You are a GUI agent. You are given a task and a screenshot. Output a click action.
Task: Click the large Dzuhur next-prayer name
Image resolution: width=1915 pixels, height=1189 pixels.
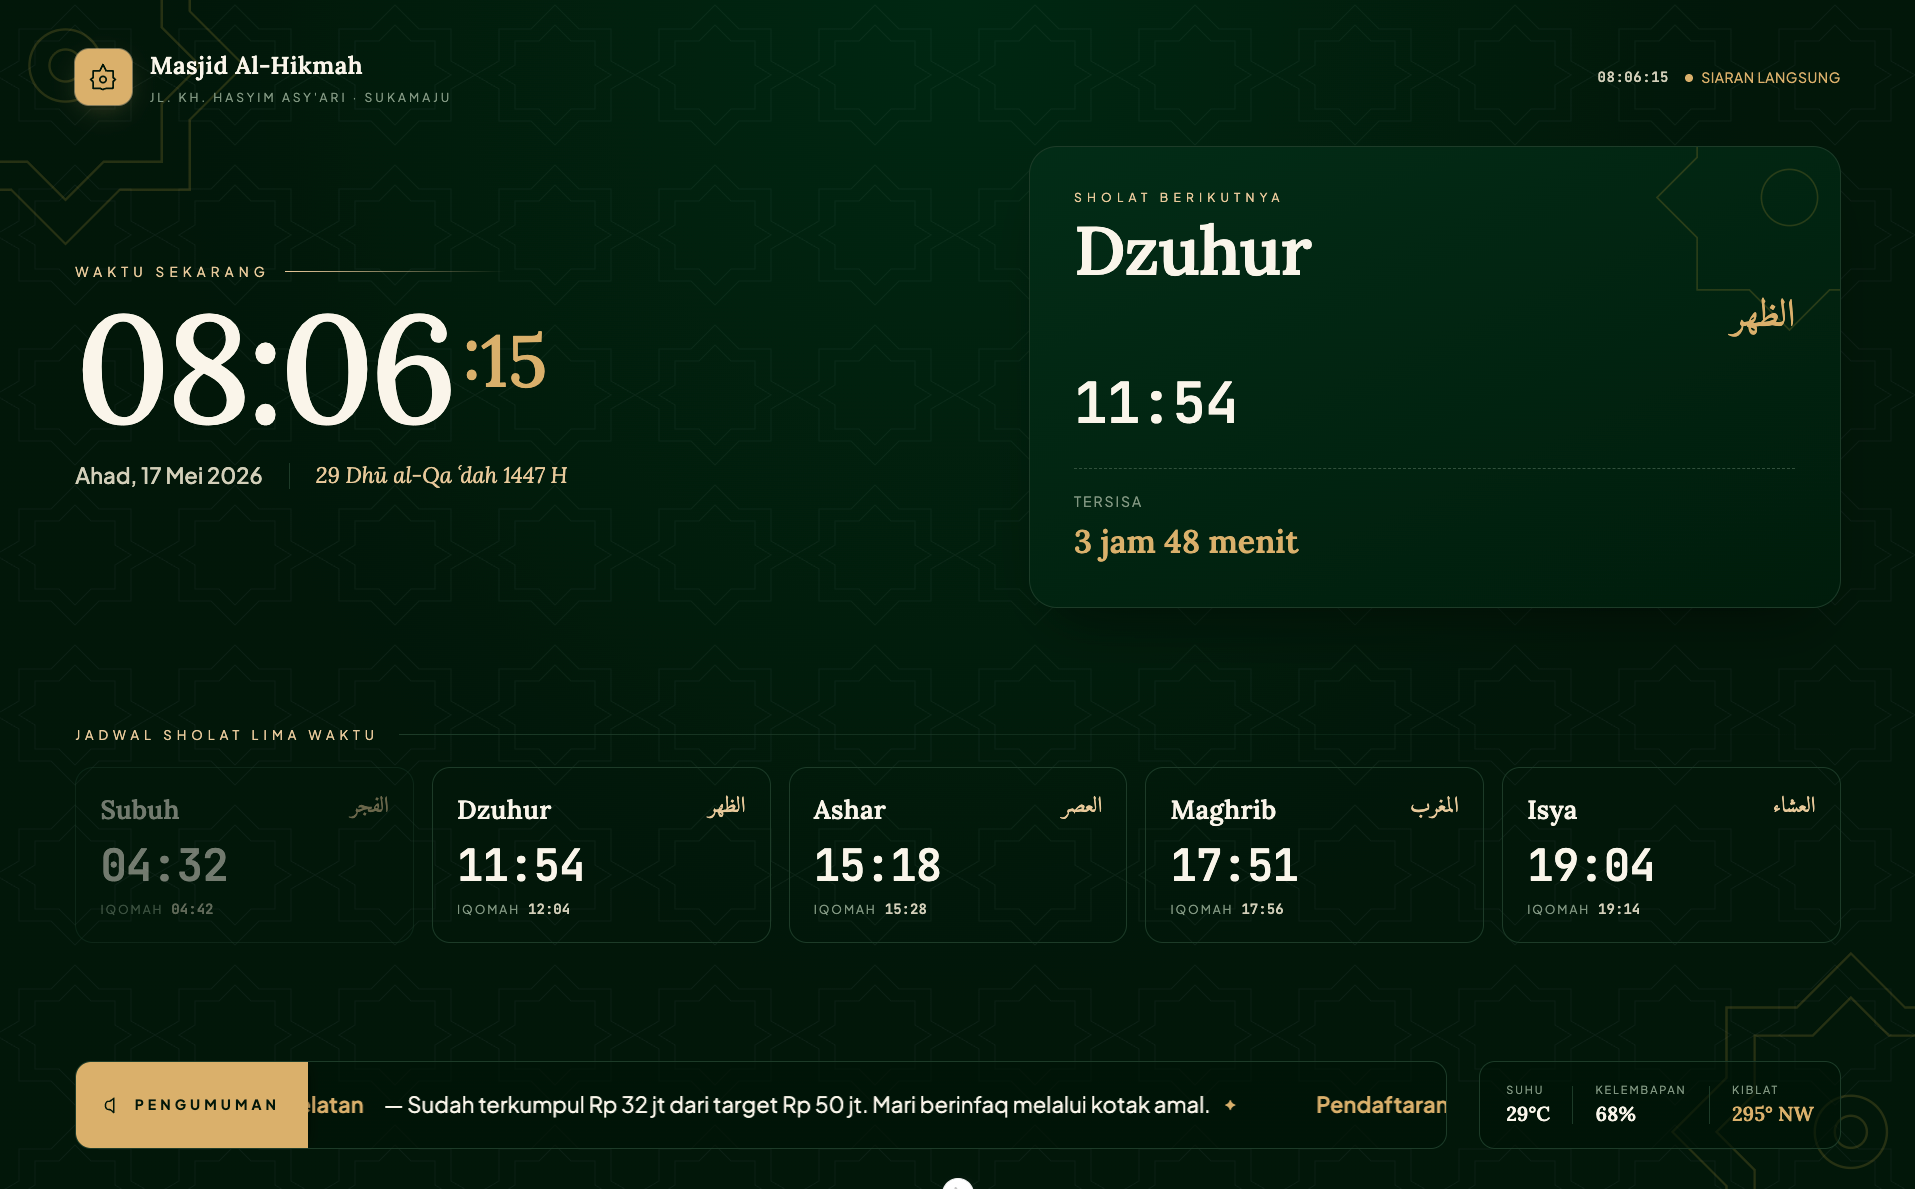tap(1193, 251)
